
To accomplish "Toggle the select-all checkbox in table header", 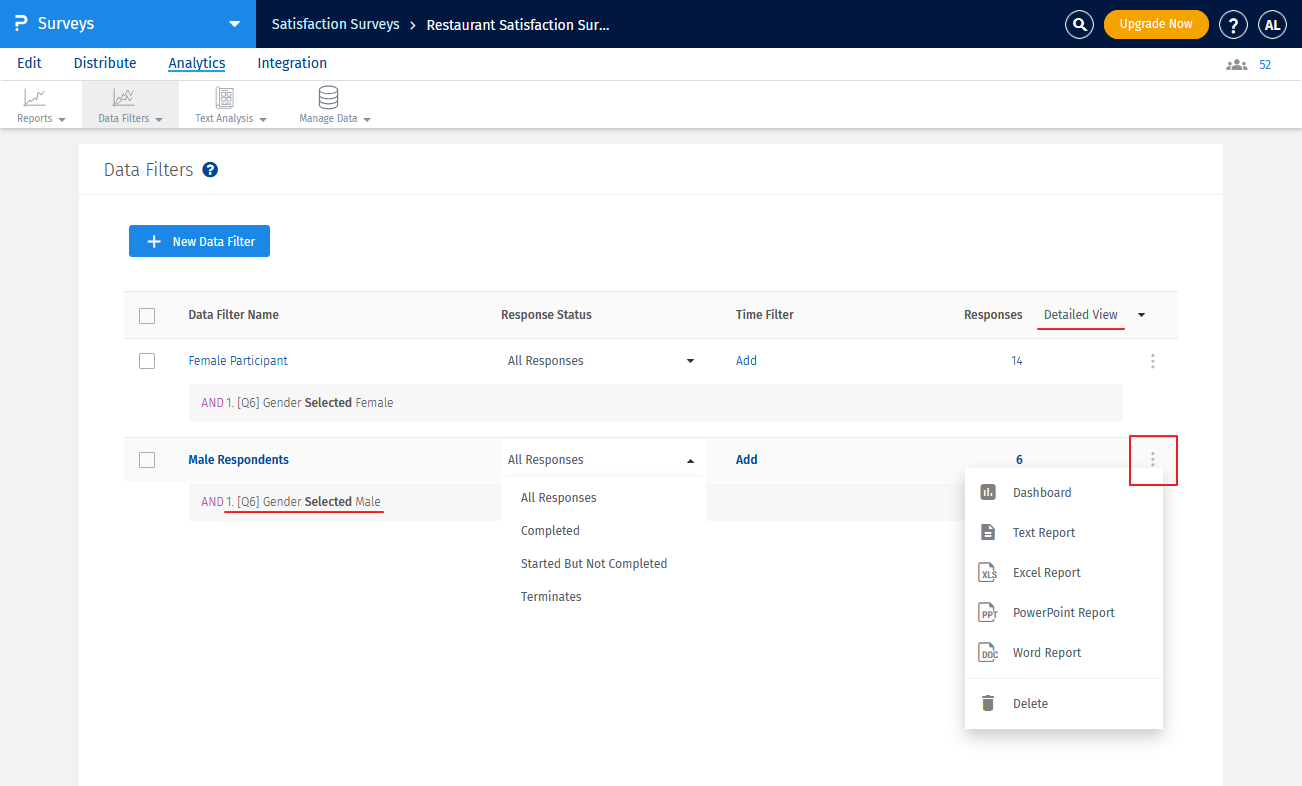I will point(147,316).
